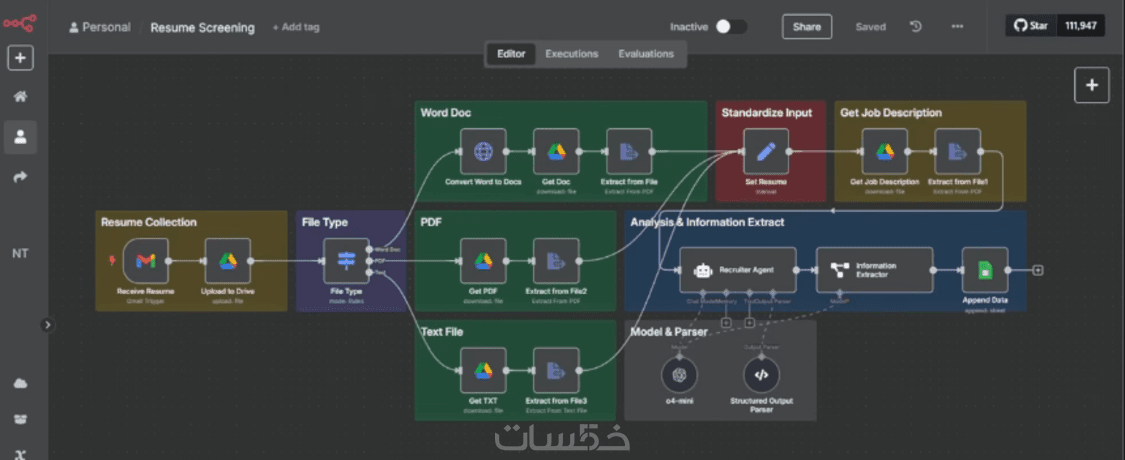This screenshot has height=460, width=1125.
Task: Click the Add tag link
Action: pyautogui.click(x=296, y=27)
